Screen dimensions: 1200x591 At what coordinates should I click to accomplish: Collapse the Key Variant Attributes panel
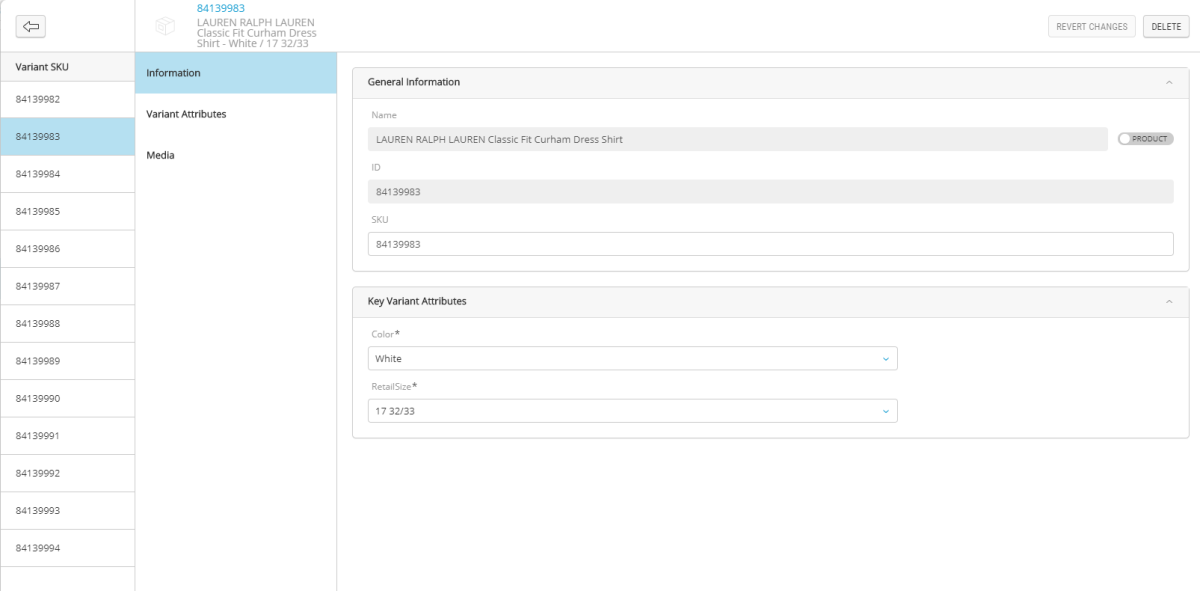[x=1169, y=301]
